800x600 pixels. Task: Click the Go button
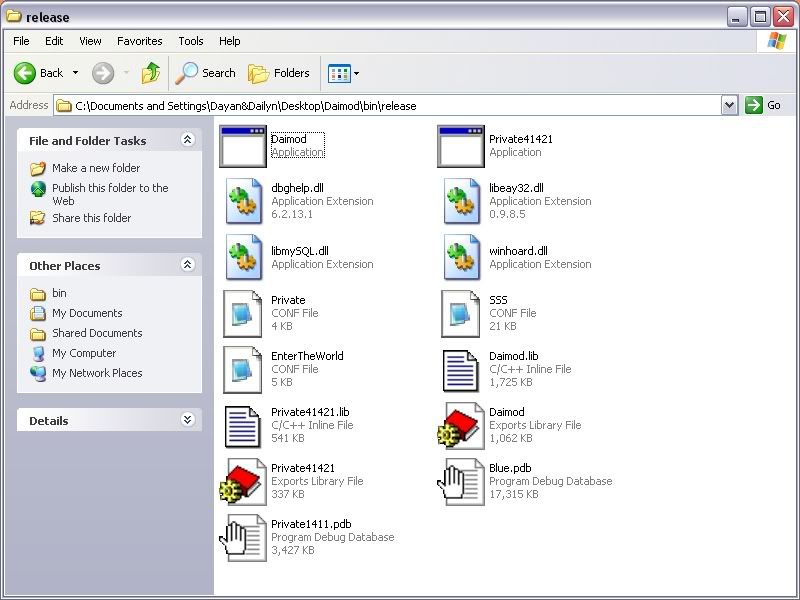coord(763,106)
